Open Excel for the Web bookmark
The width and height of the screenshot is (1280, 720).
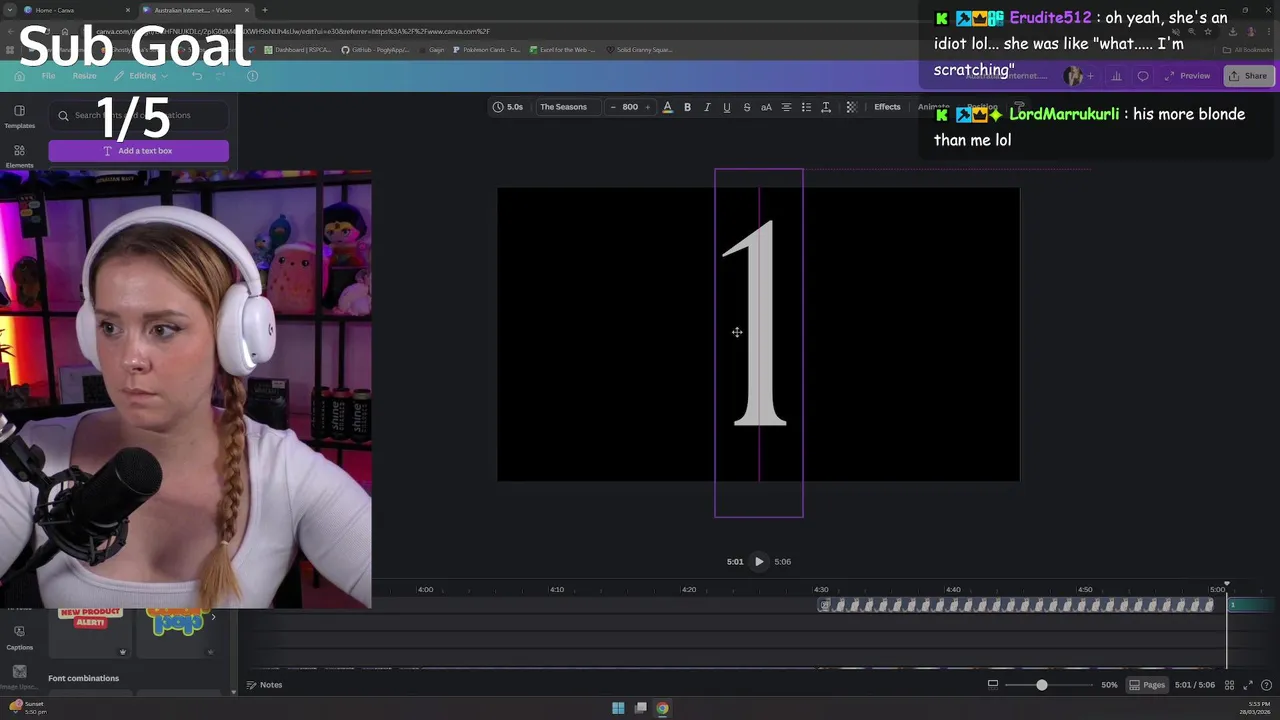562,50
